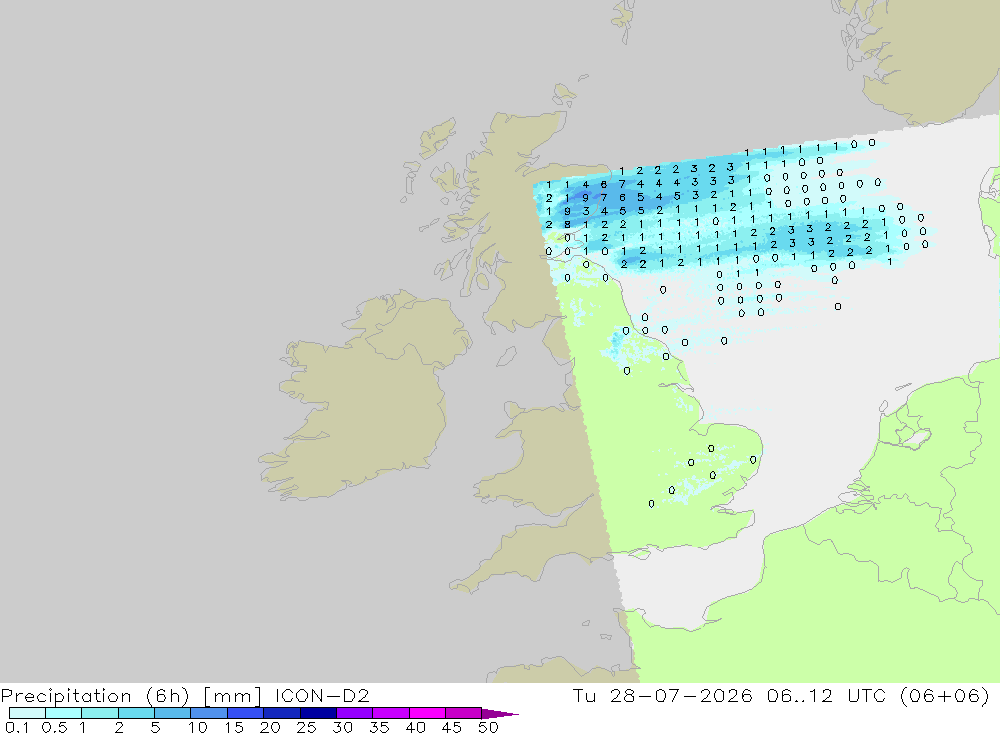Click the over-50 mm arrow tip of legend
This screenshot has width=1000, height=733.
(x=500, y=714)
